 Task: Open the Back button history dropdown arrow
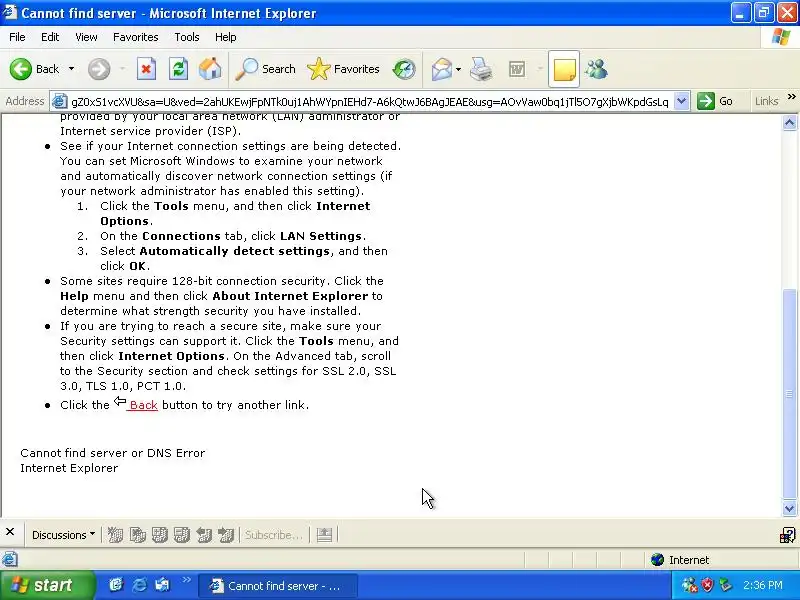71,69
